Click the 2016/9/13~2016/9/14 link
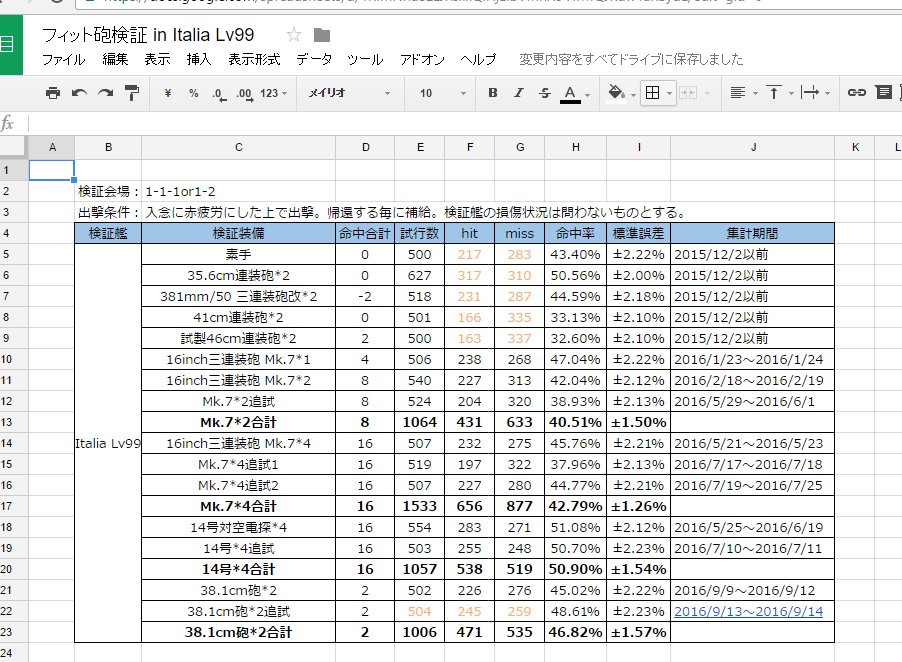Screen dimensions: 902x662 748,611
